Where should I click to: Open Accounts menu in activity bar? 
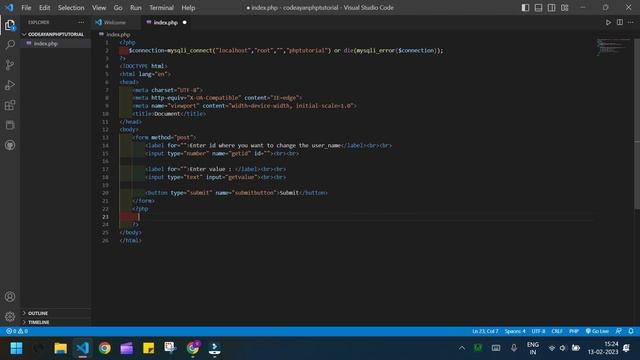point(10,297)
